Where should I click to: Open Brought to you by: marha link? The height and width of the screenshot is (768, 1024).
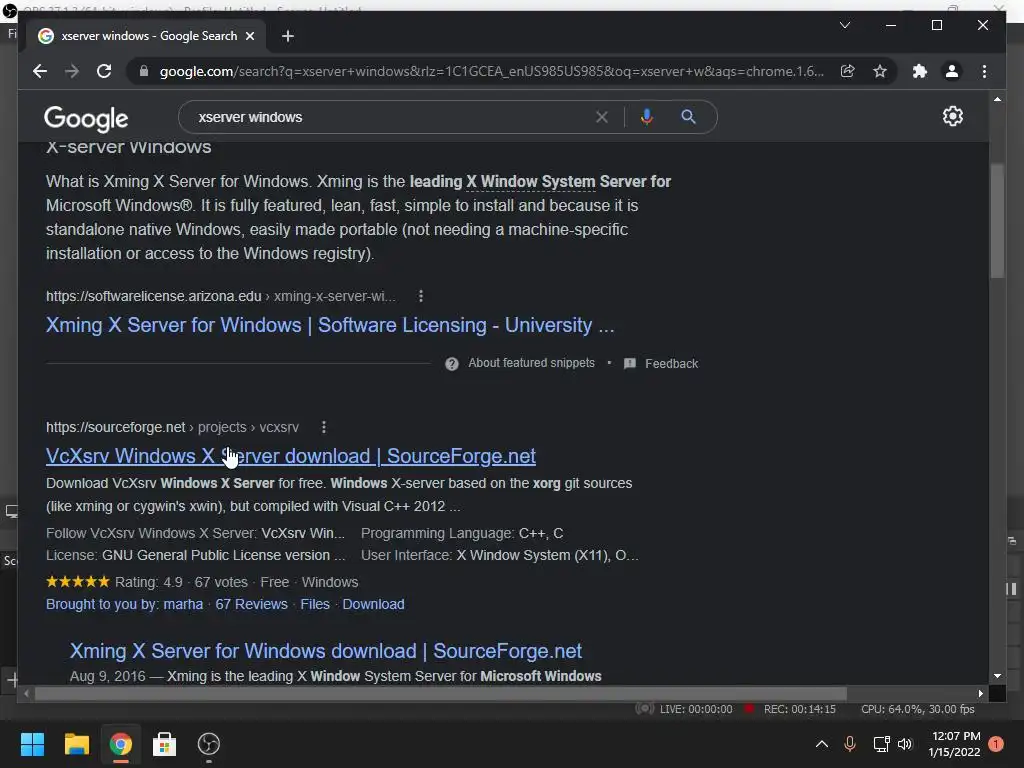point(124,604)
